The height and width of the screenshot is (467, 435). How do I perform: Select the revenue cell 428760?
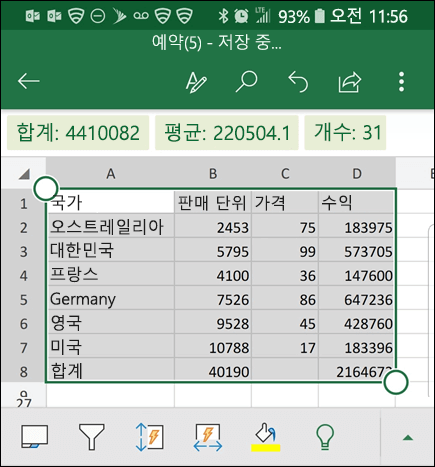(x=357, y=322)
